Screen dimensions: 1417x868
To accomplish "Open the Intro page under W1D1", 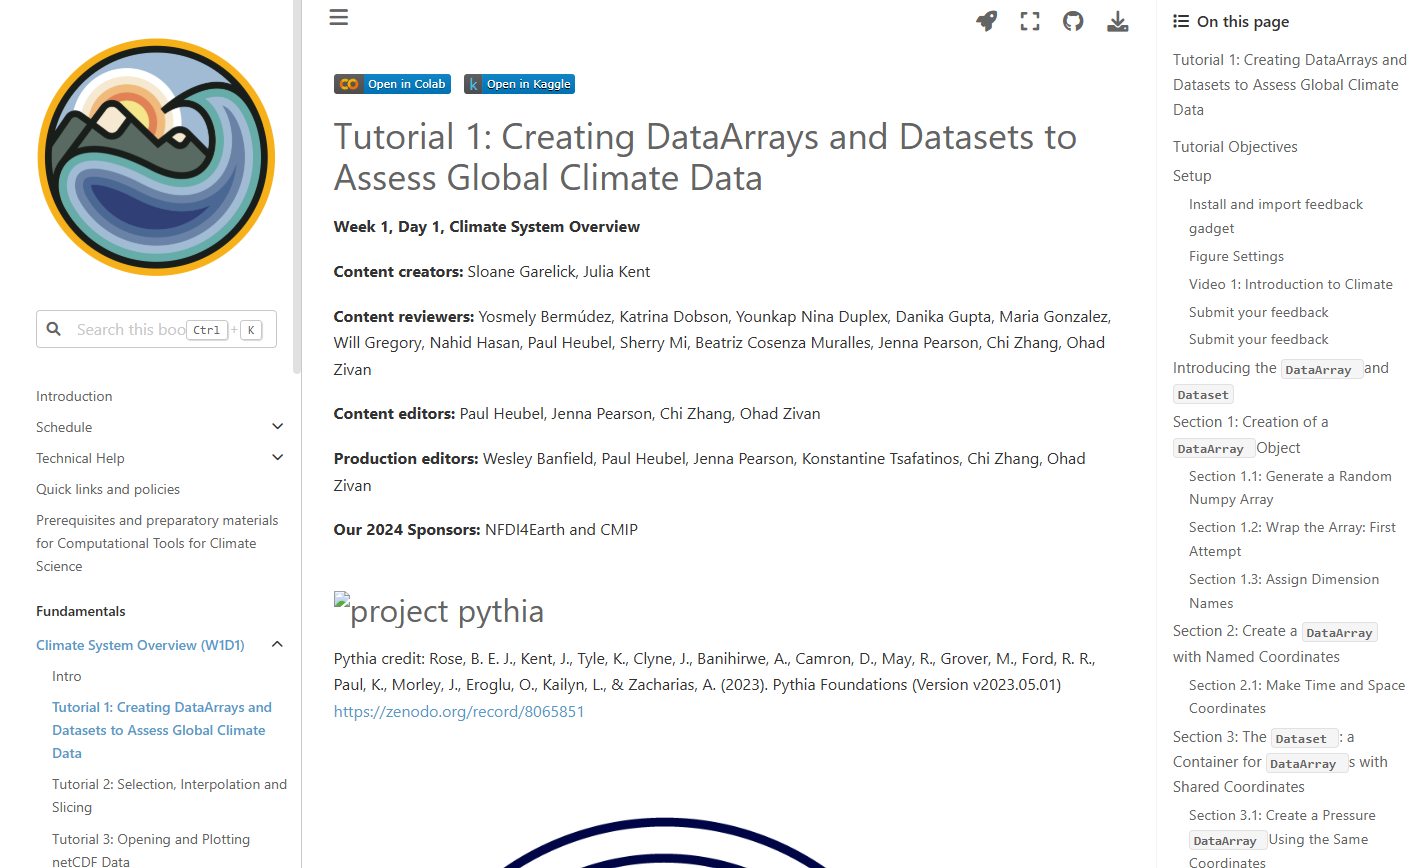I will pyautogui.click(x=67, y=676).
